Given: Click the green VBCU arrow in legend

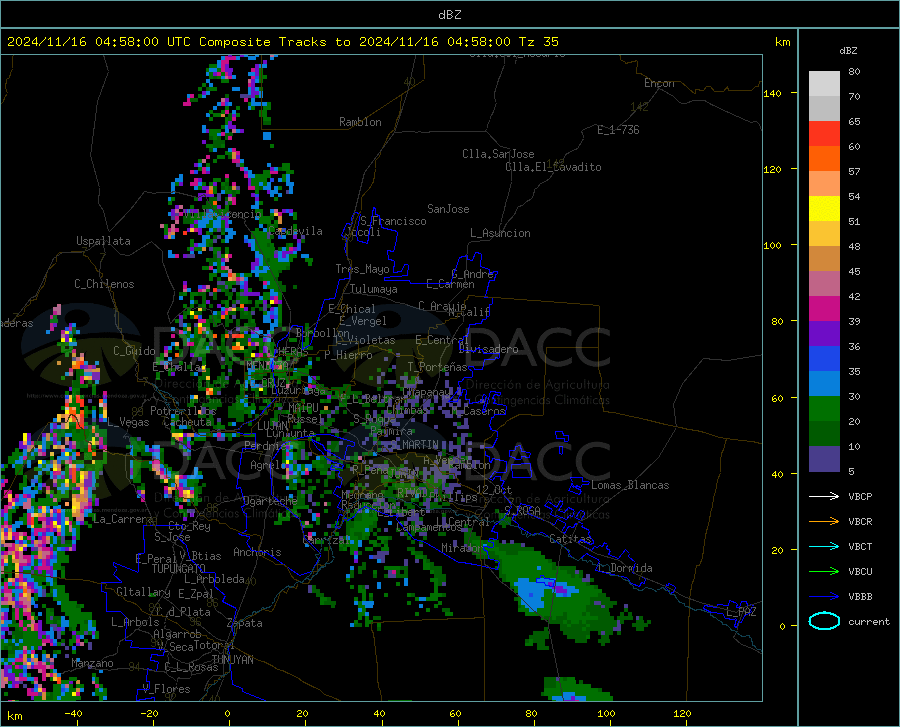Looking at the screenshot, I should tap(824, 572).
